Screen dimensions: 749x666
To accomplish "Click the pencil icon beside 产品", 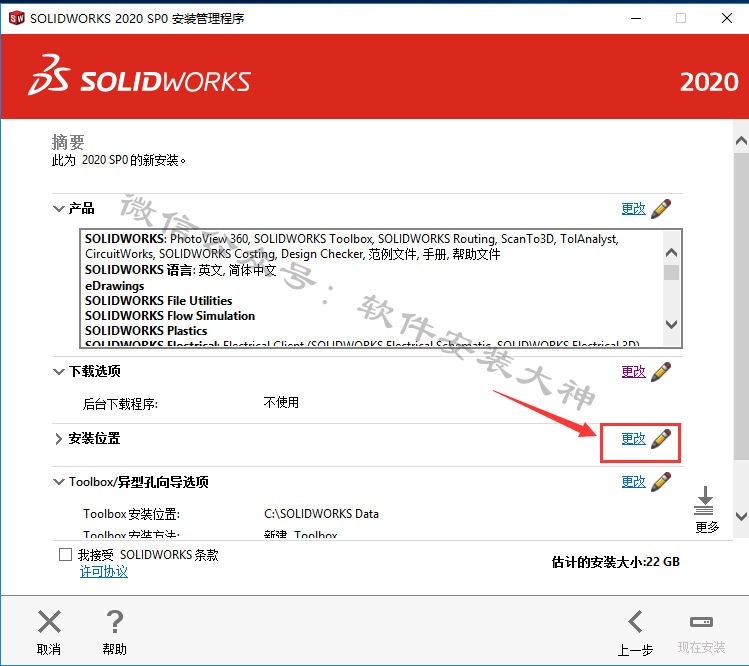I will [x=661, y=209].
